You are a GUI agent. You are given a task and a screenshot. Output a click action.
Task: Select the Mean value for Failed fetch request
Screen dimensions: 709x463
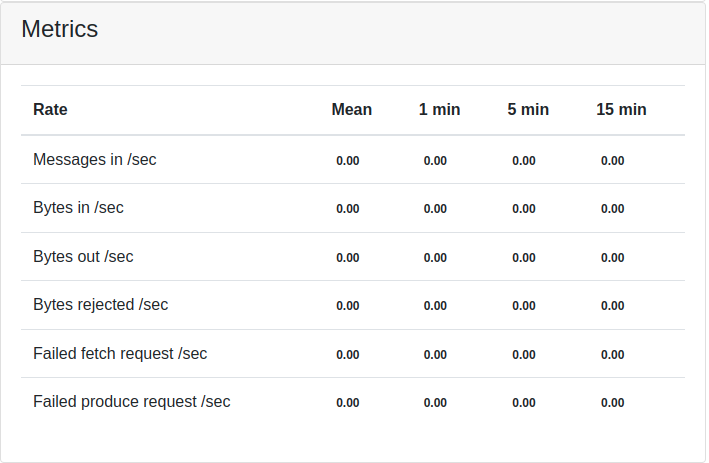point(347,355)
